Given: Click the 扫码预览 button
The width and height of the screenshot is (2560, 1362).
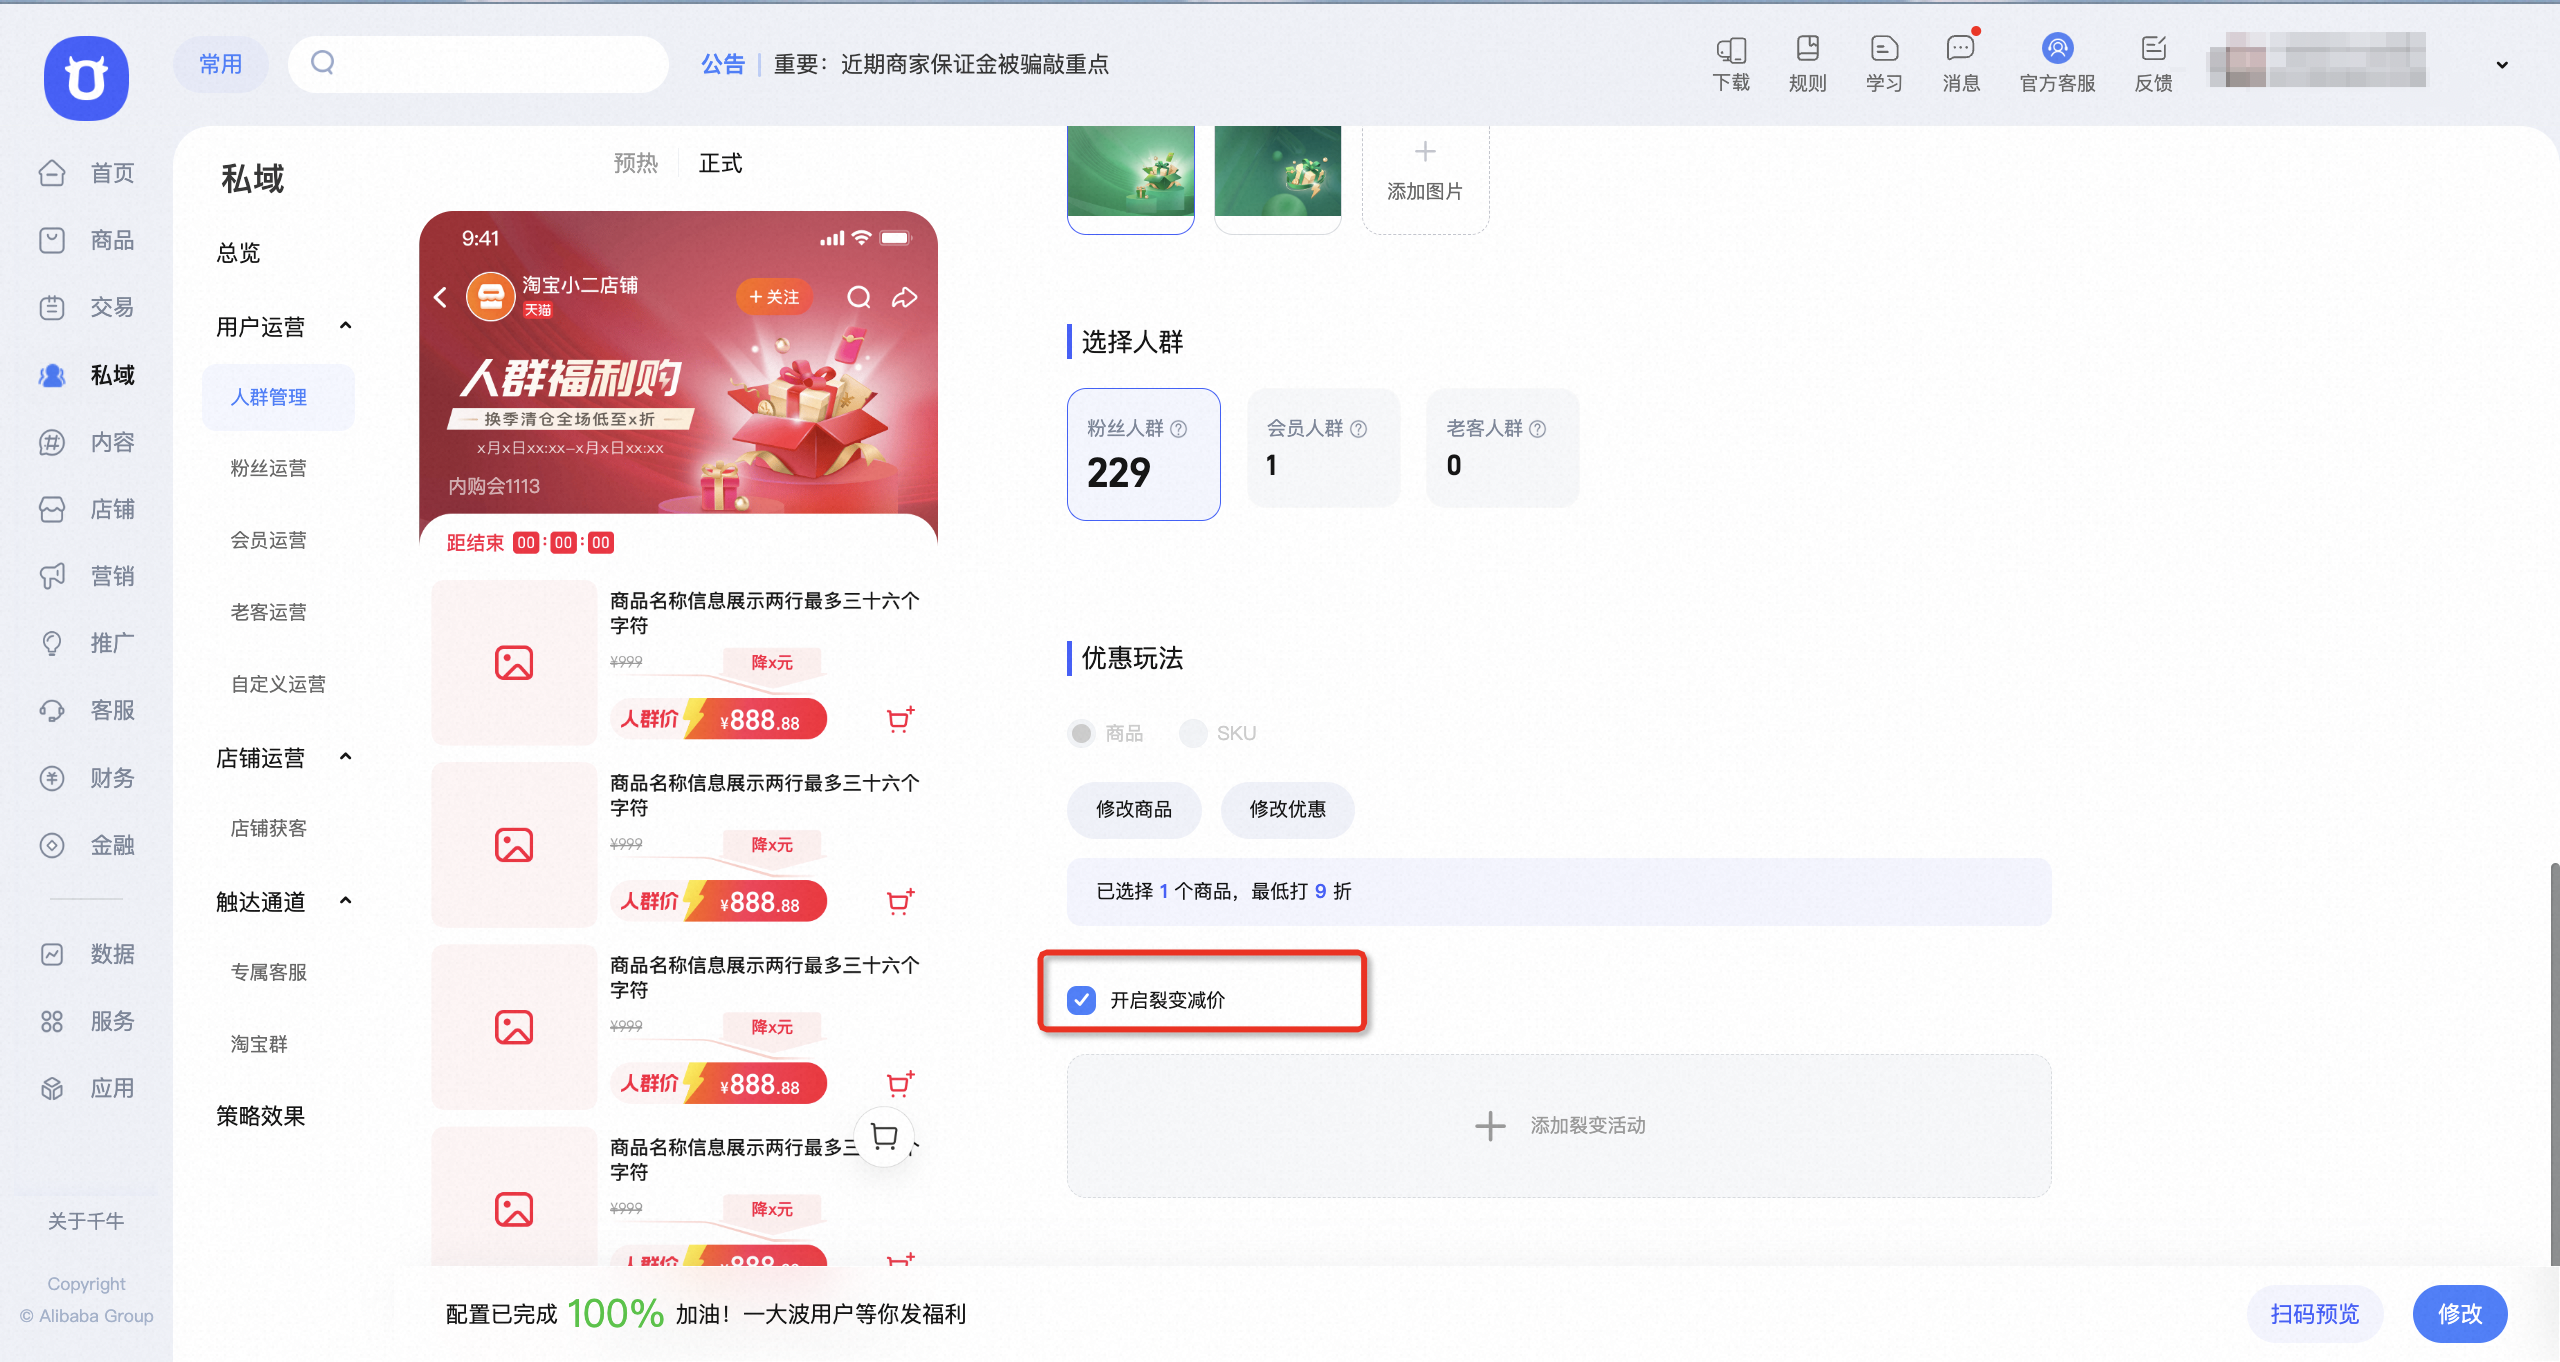Looking at the screenshot, I should pos(2315,1313).
